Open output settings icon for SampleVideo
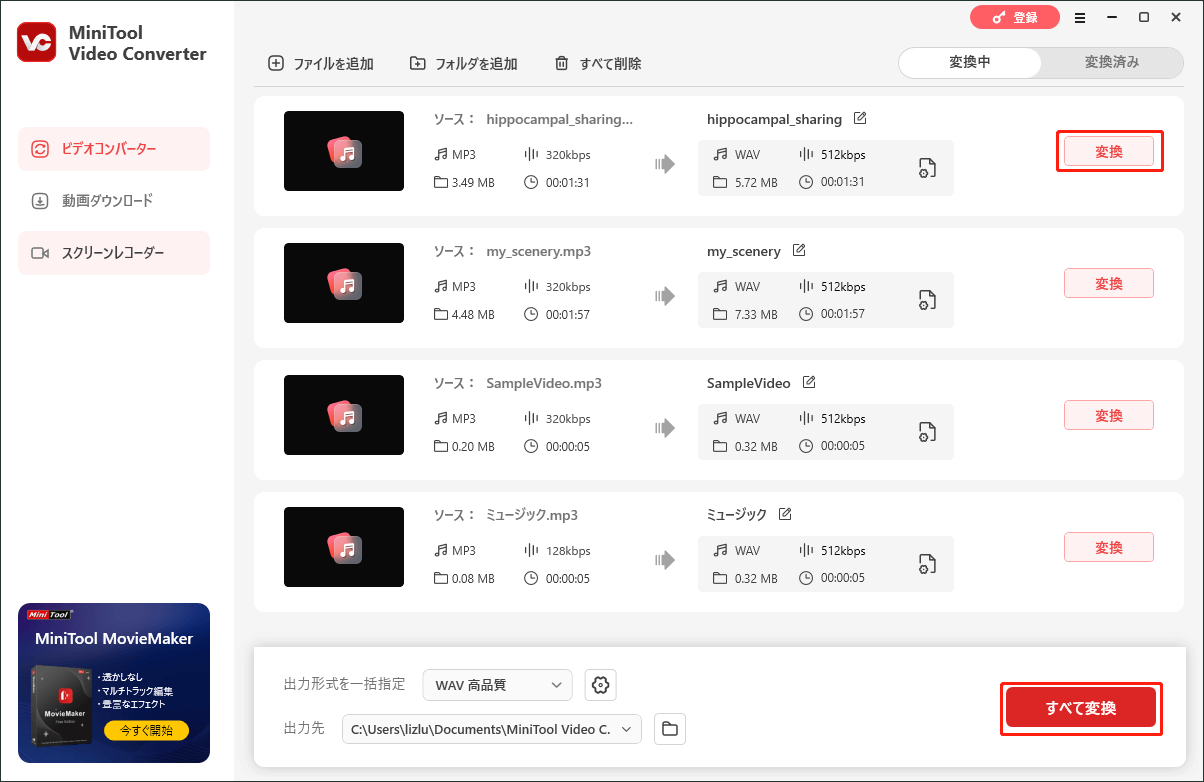The width and height of the screenshot is (1204, 782). 927,432
